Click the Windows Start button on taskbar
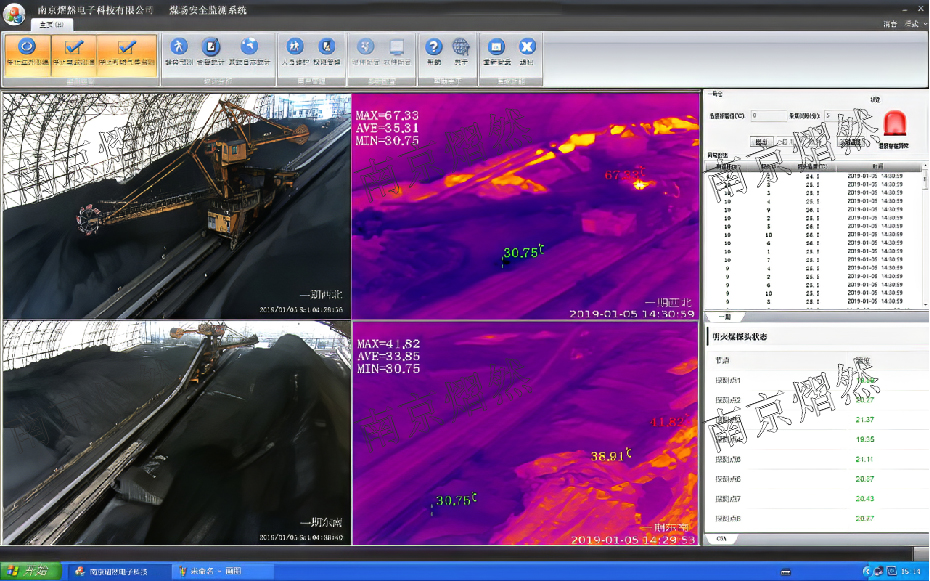Screen dimensions: 930x581 [32, 571]
